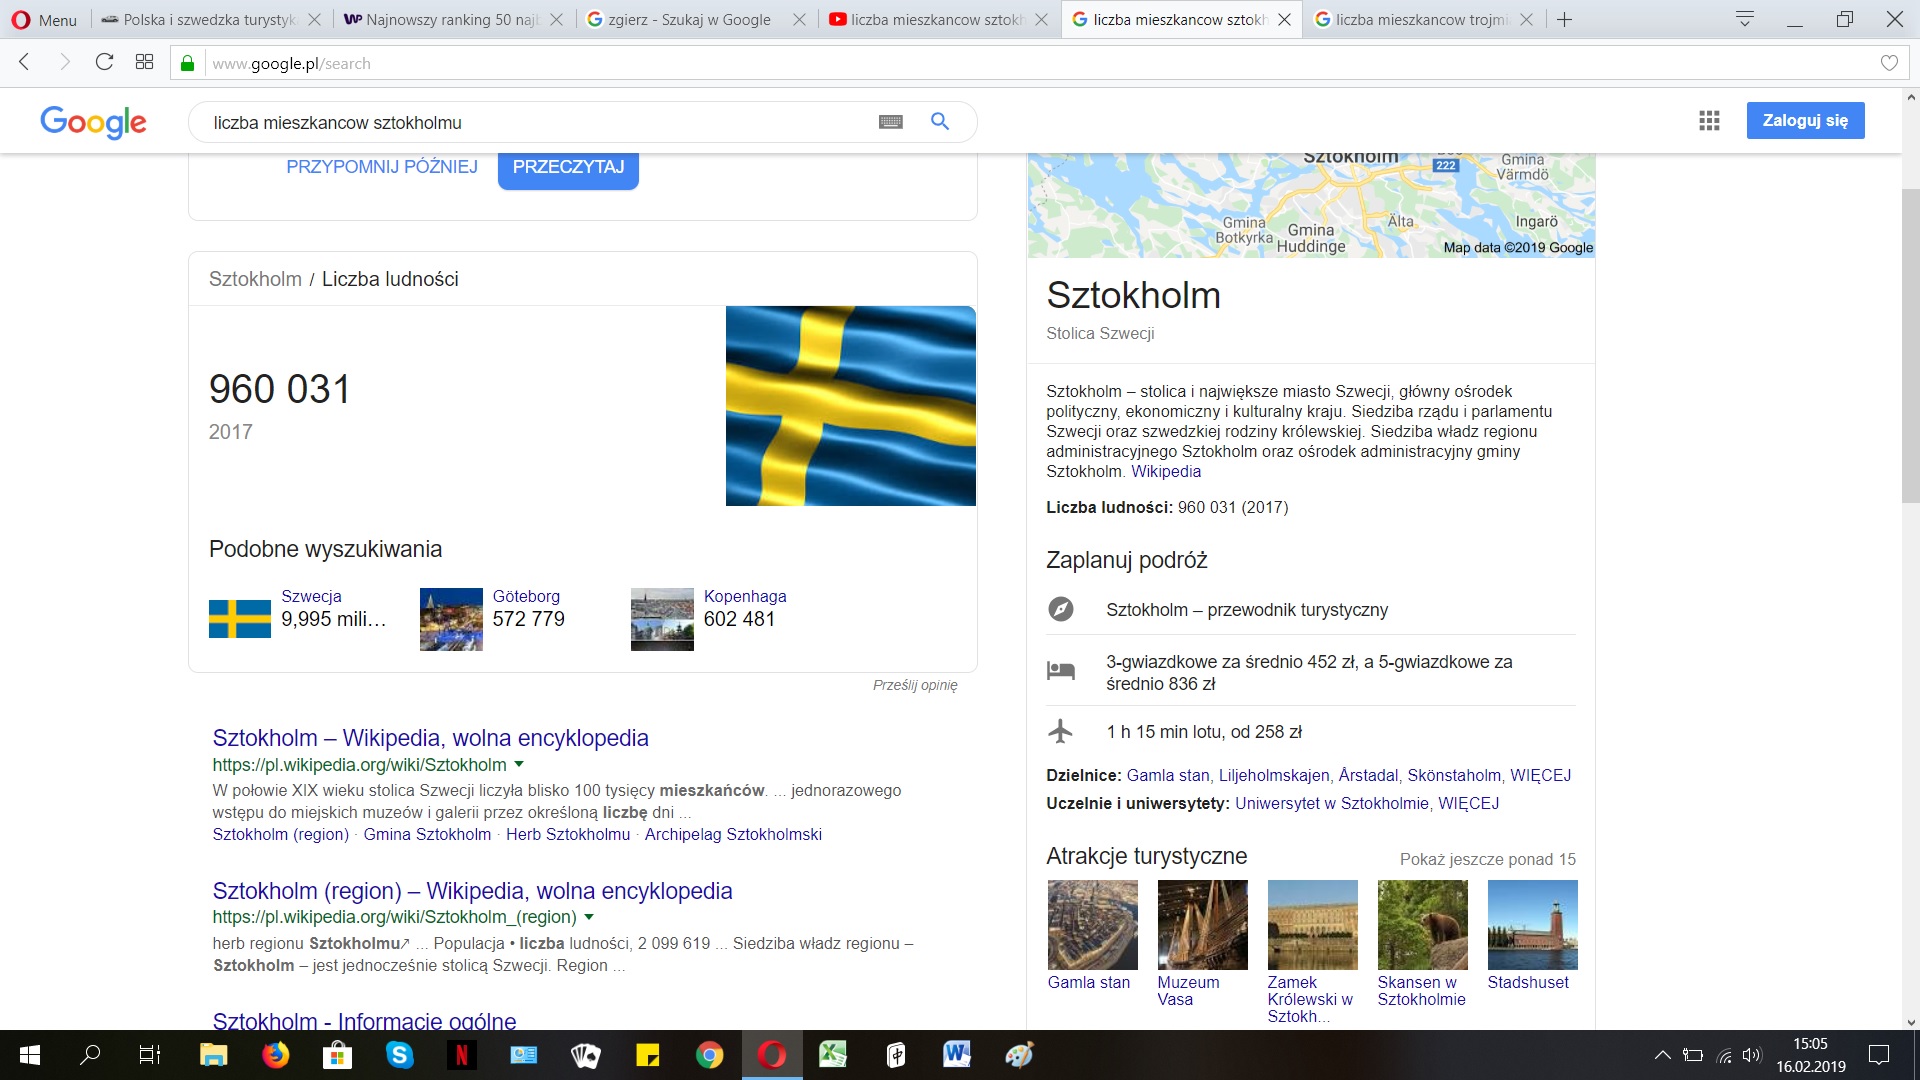Image resolution: width=1920 pixels, height=1080 pixels.
Task: Close the 'zgierz - Szukaj w Google' tab
Action: pyautogui.click(x=799, y=19)
